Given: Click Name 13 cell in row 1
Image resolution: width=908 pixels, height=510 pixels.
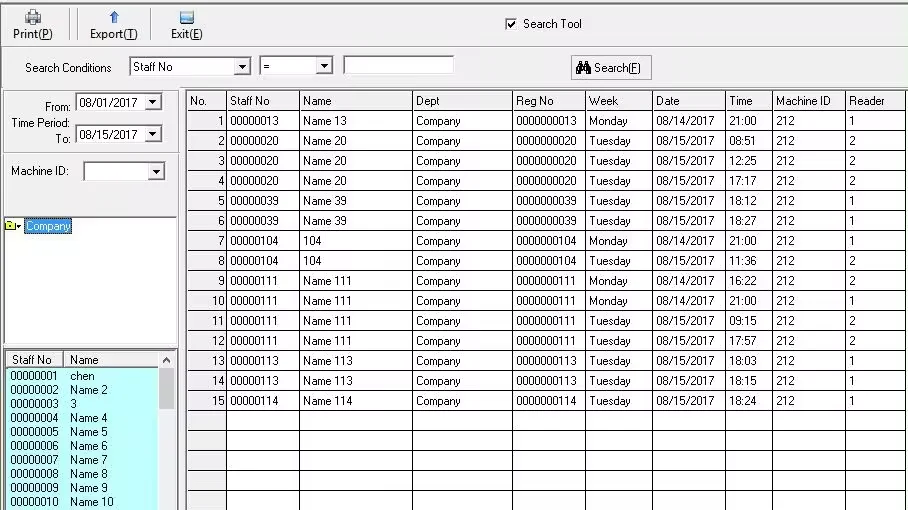Looking at the screenshot, I should [356, 121].
